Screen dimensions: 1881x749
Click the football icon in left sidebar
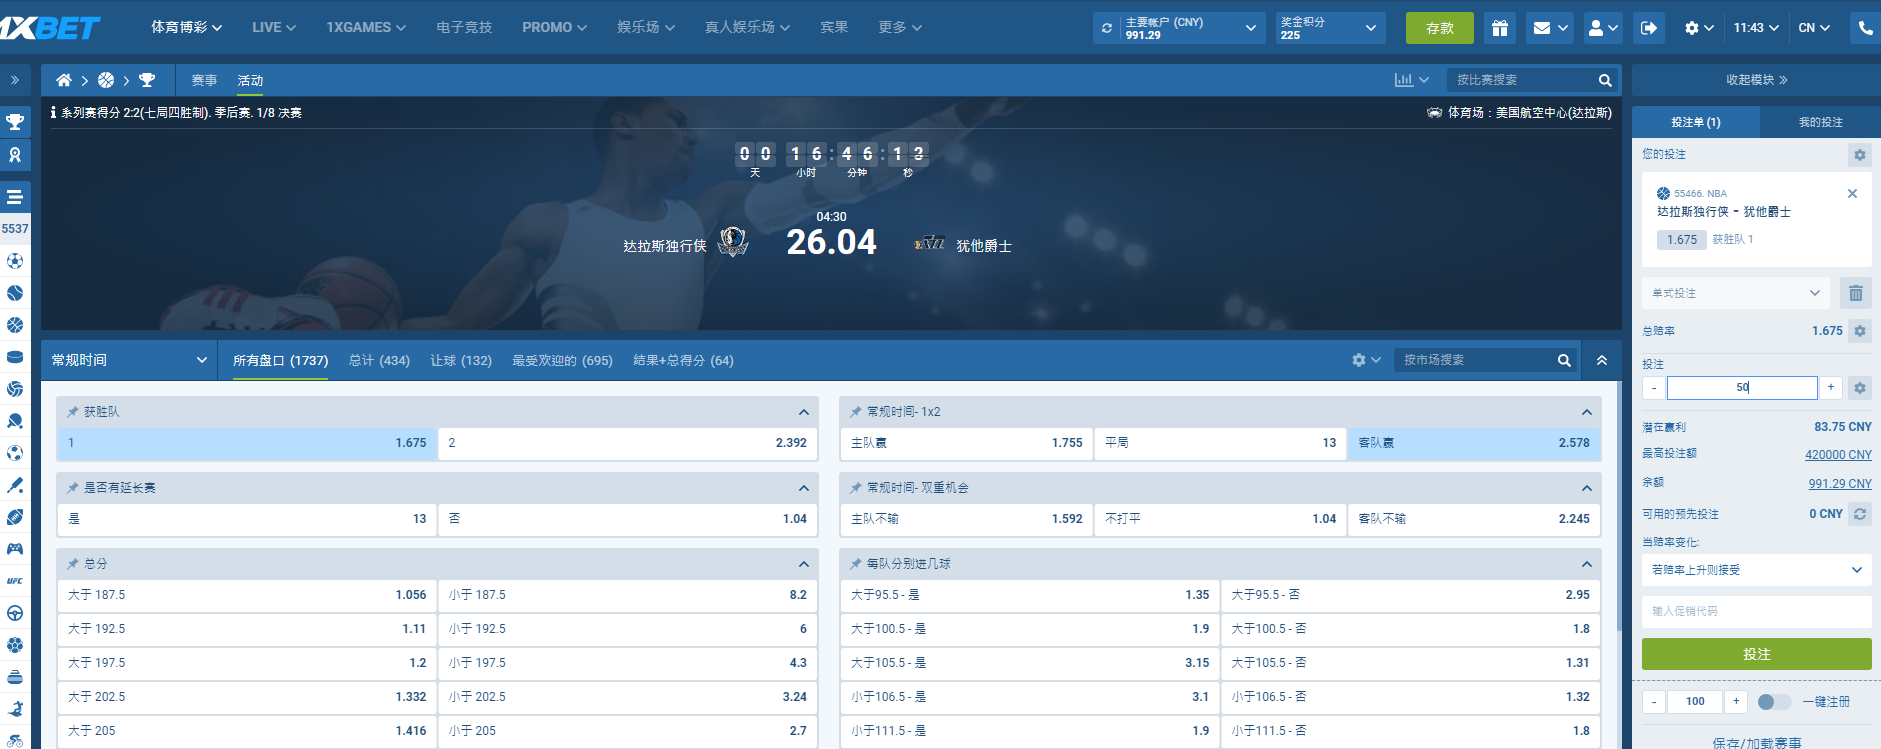tap(15, 261)
